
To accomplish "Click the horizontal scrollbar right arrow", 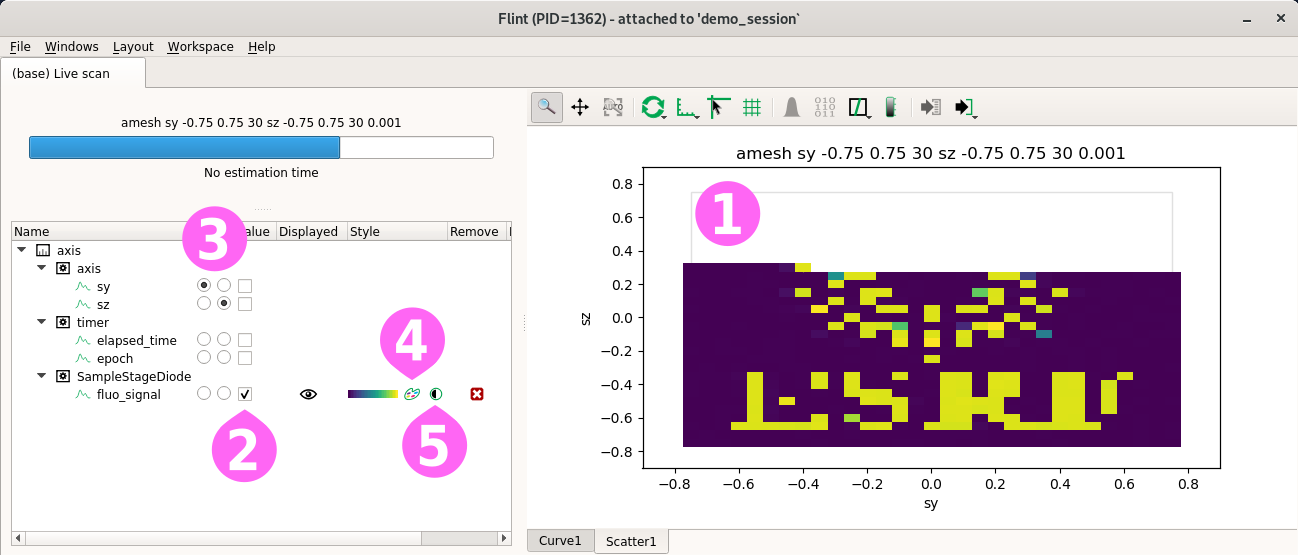I will tap(504, 538).
